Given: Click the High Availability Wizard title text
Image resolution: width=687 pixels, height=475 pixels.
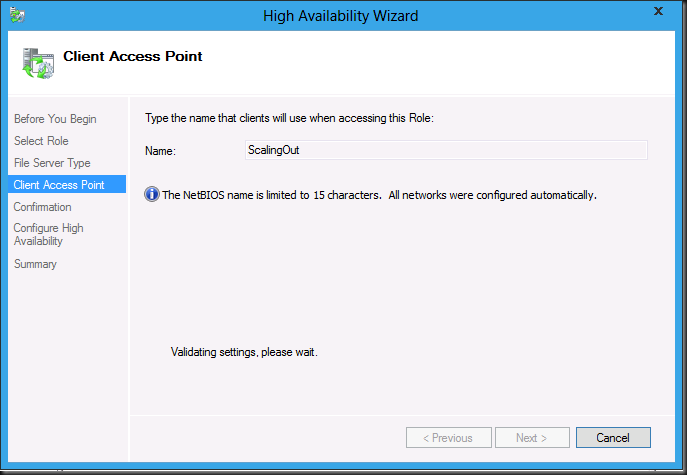Looking at the screenshot, I should pos(340,16).
